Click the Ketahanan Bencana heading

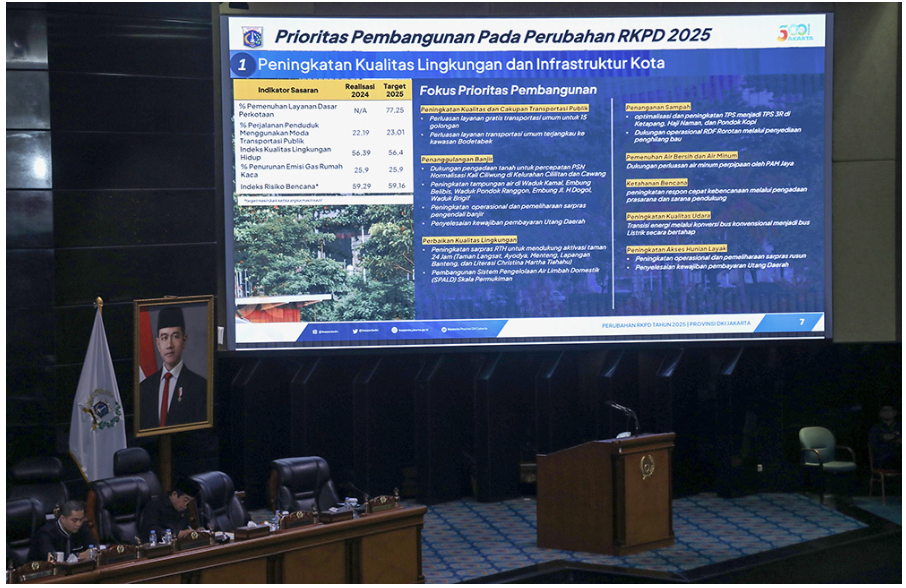click(656, 183)
